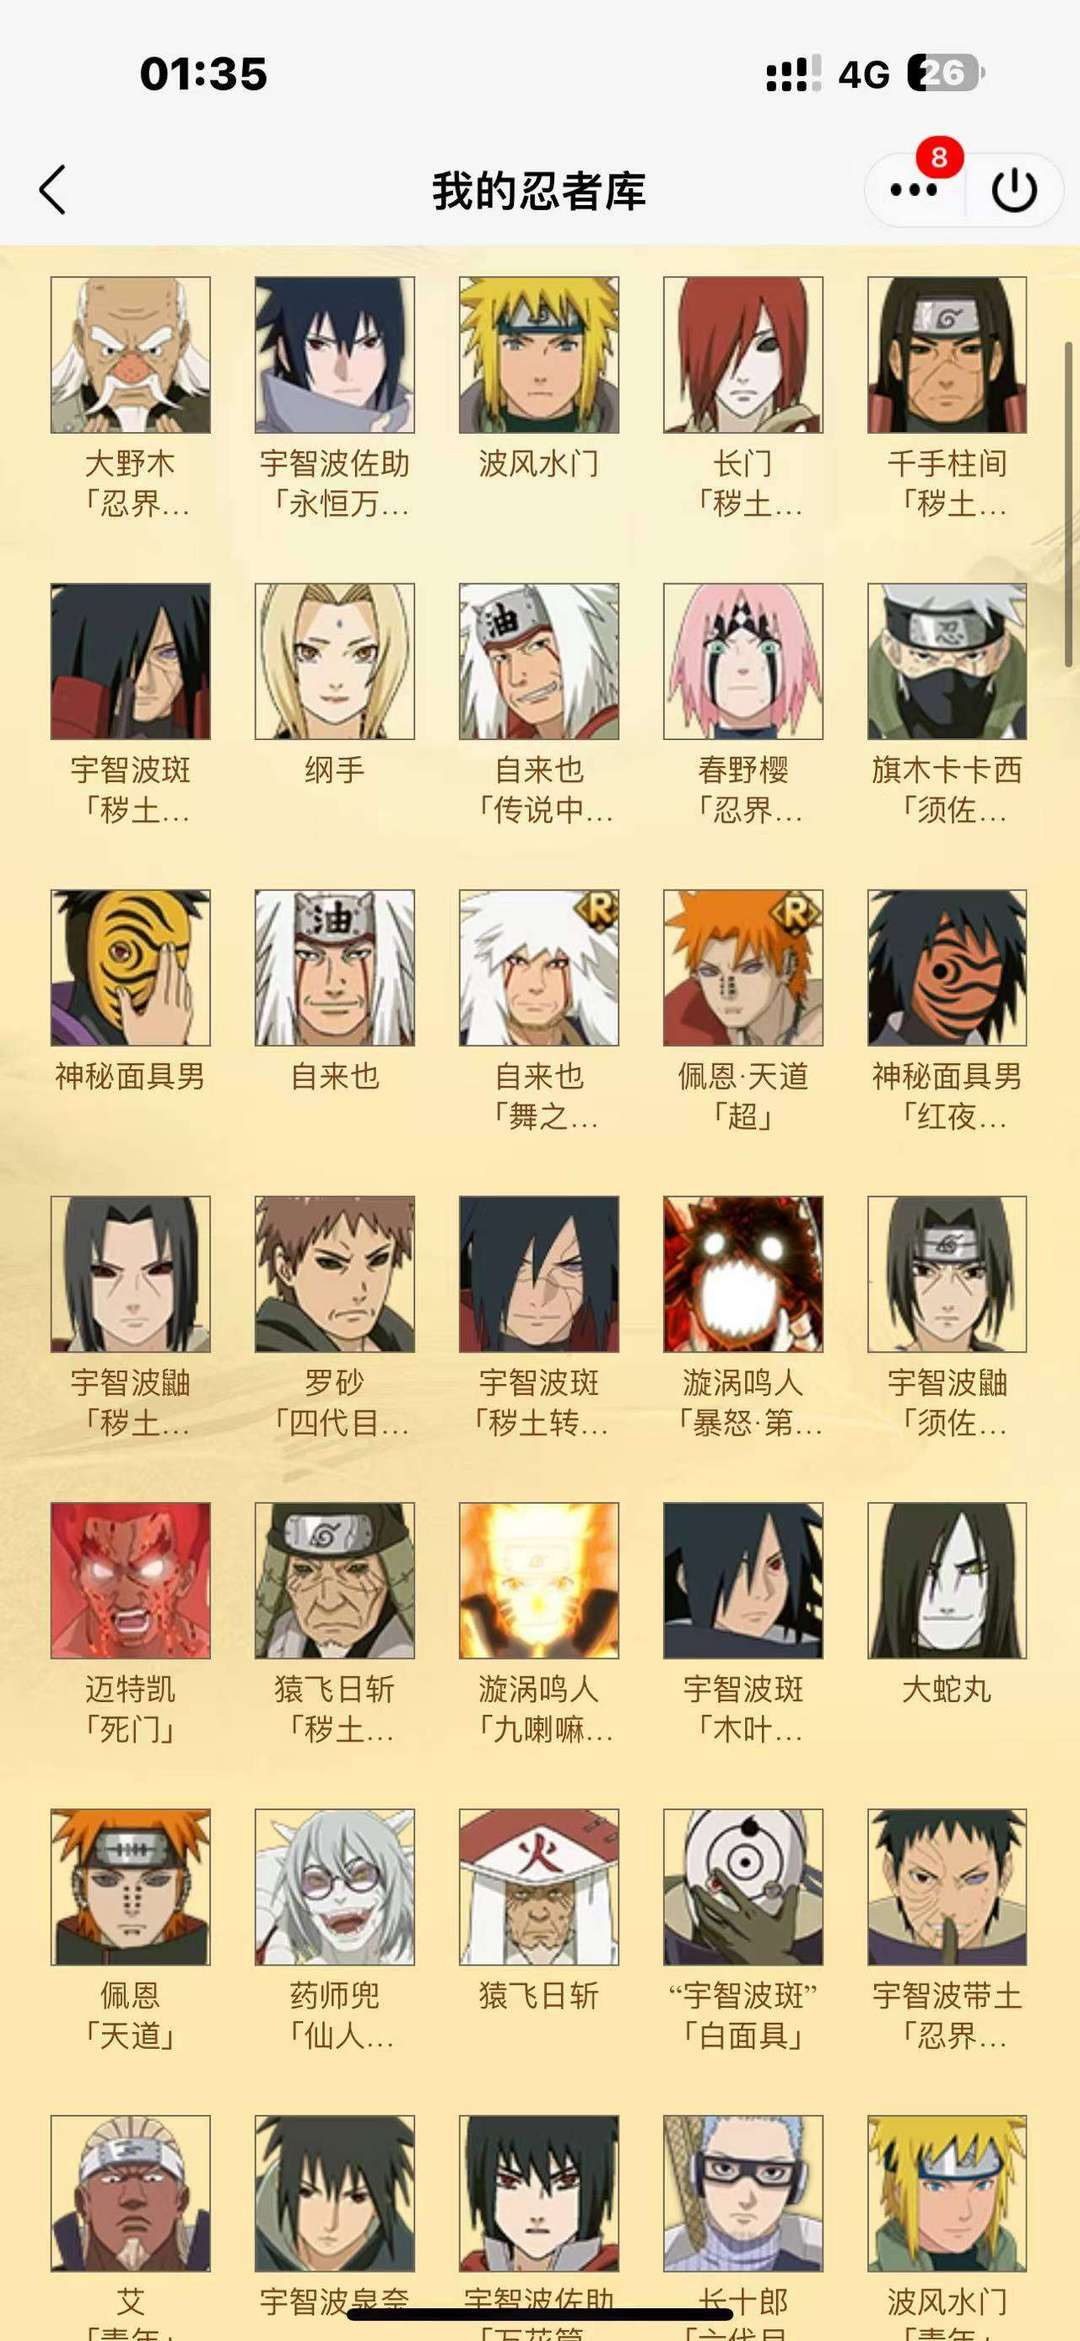Select the 迈特凯「死门」 red avatar
Screen dimensions: 1080x2341
[x=131, y=1580]
